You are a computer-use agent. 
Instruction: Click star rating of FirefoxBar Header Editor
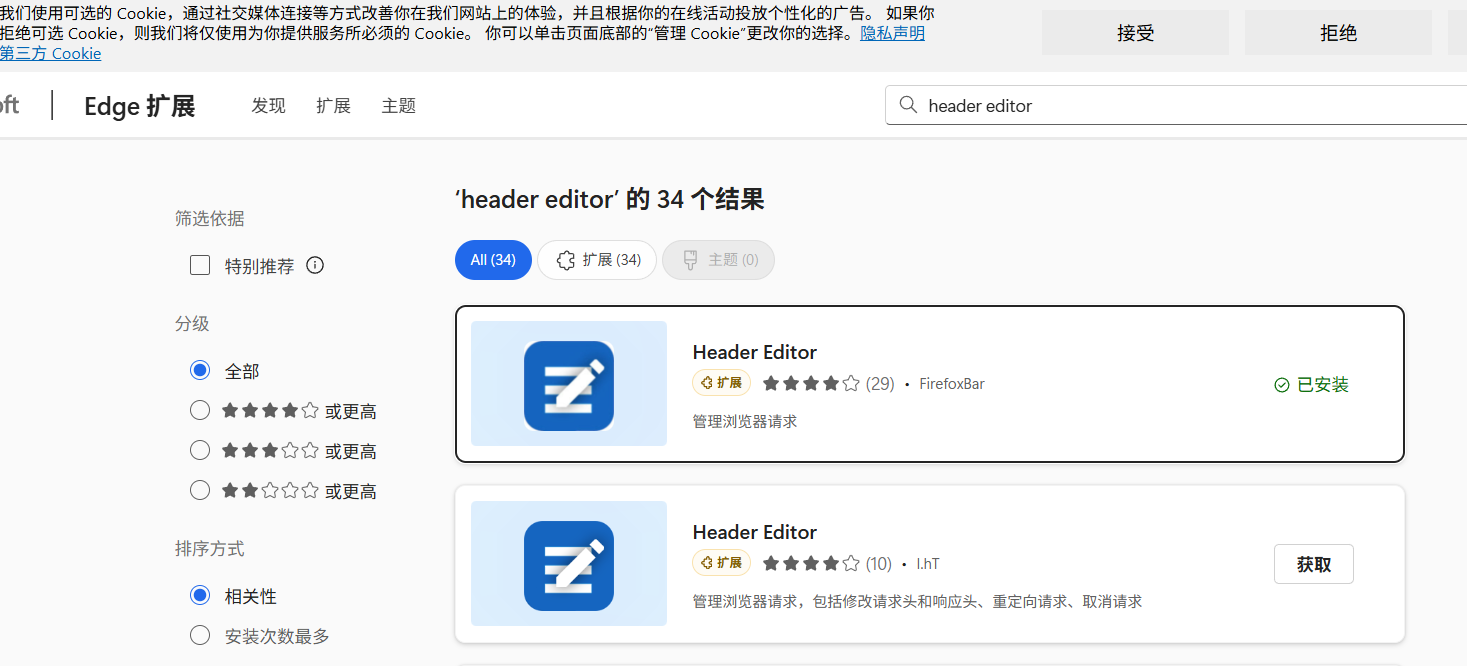coord(811,383)
